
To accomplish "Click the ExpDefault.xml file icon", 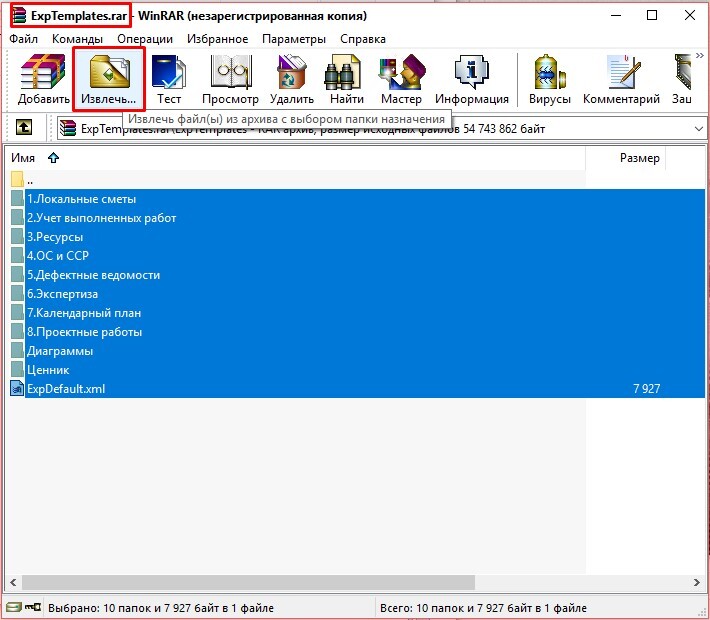I will coord(17,389).
